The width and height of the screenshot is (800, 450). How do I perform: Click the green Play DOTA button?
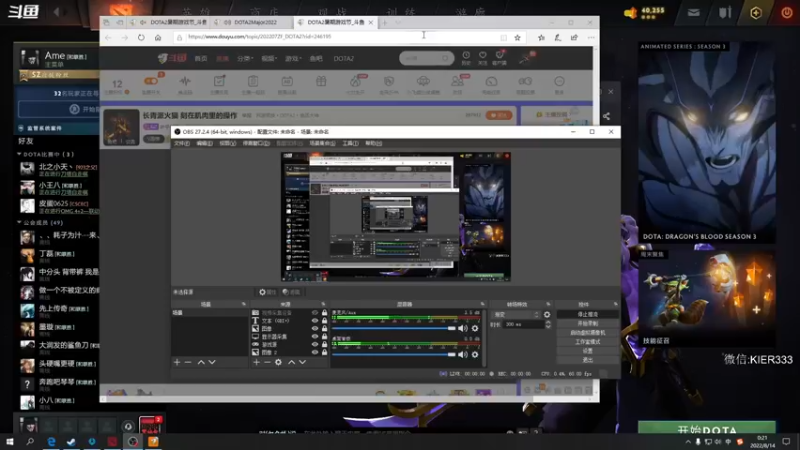(x=707, y=429)
